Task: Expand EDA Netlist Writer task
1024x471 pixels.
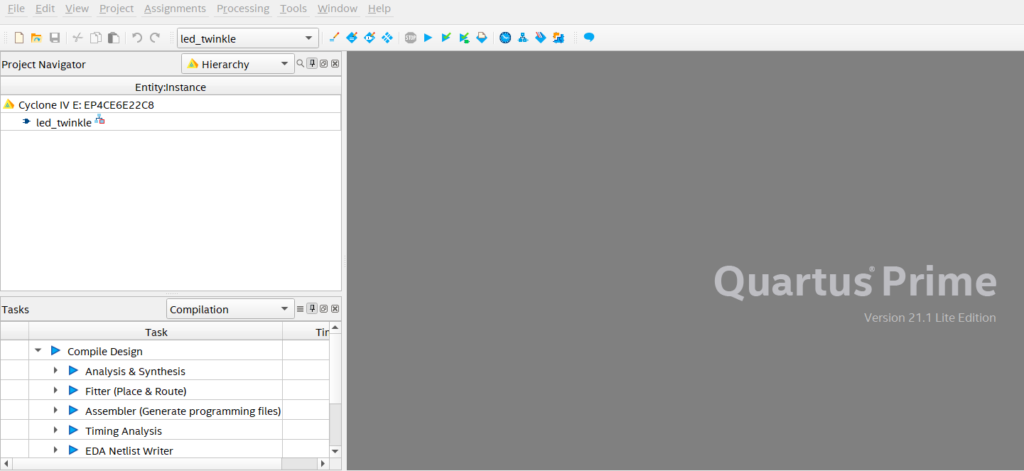Action: 56,450
